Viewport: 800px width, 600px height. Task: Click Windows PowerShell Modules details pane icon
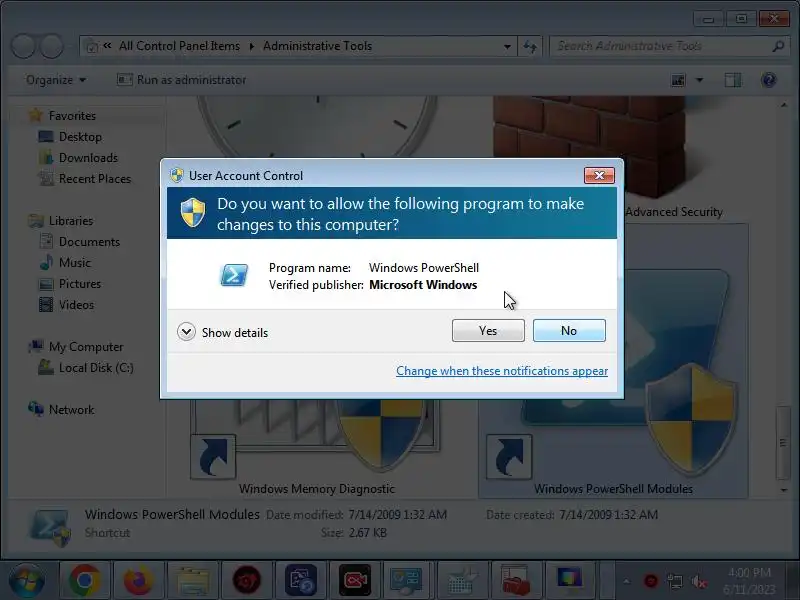click(x=50, y=528)
